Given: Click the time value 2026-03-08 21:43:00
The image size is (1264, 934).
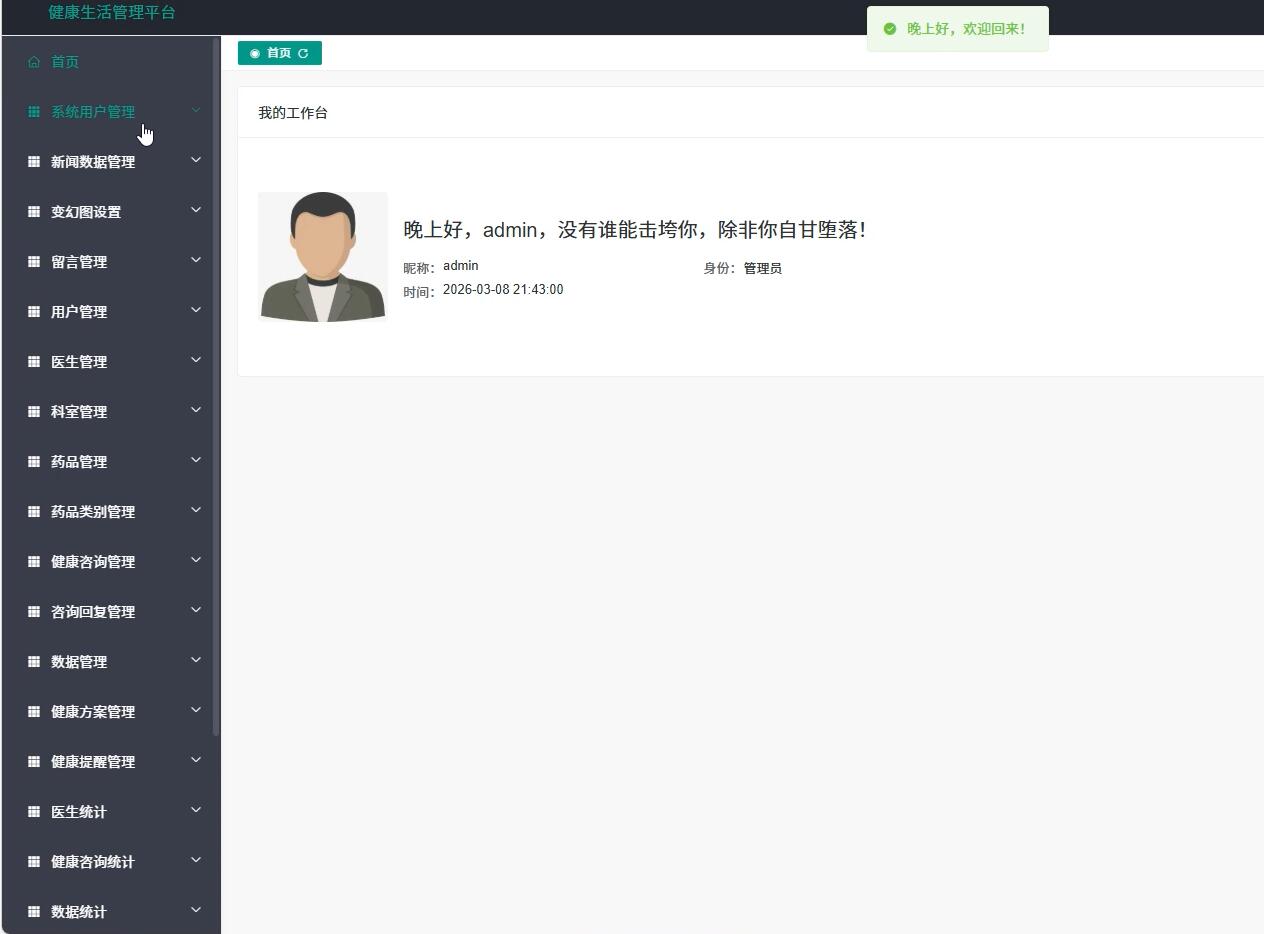Looking at the screenshot, I should click(x=503, y=290).
